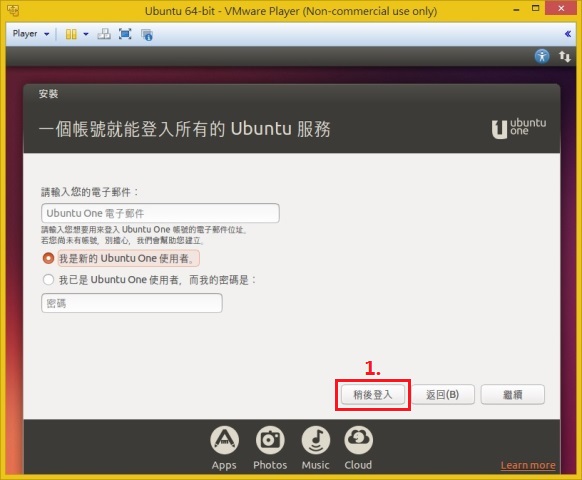Image resolution: width=582 pixels, height=480 pixels.
Task: Click the password (密碼) input field
Action: pos(132,303)
